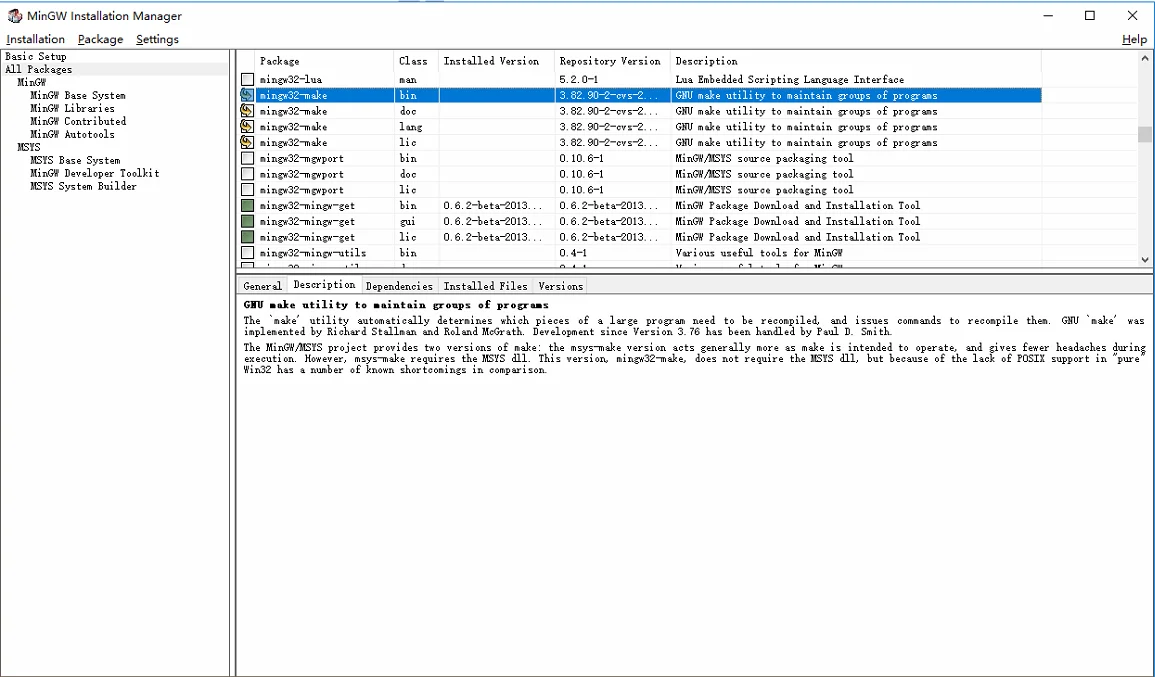Switch to the General tab
The height and width of the screenshot is (677, 1155).
pos(262,286)
